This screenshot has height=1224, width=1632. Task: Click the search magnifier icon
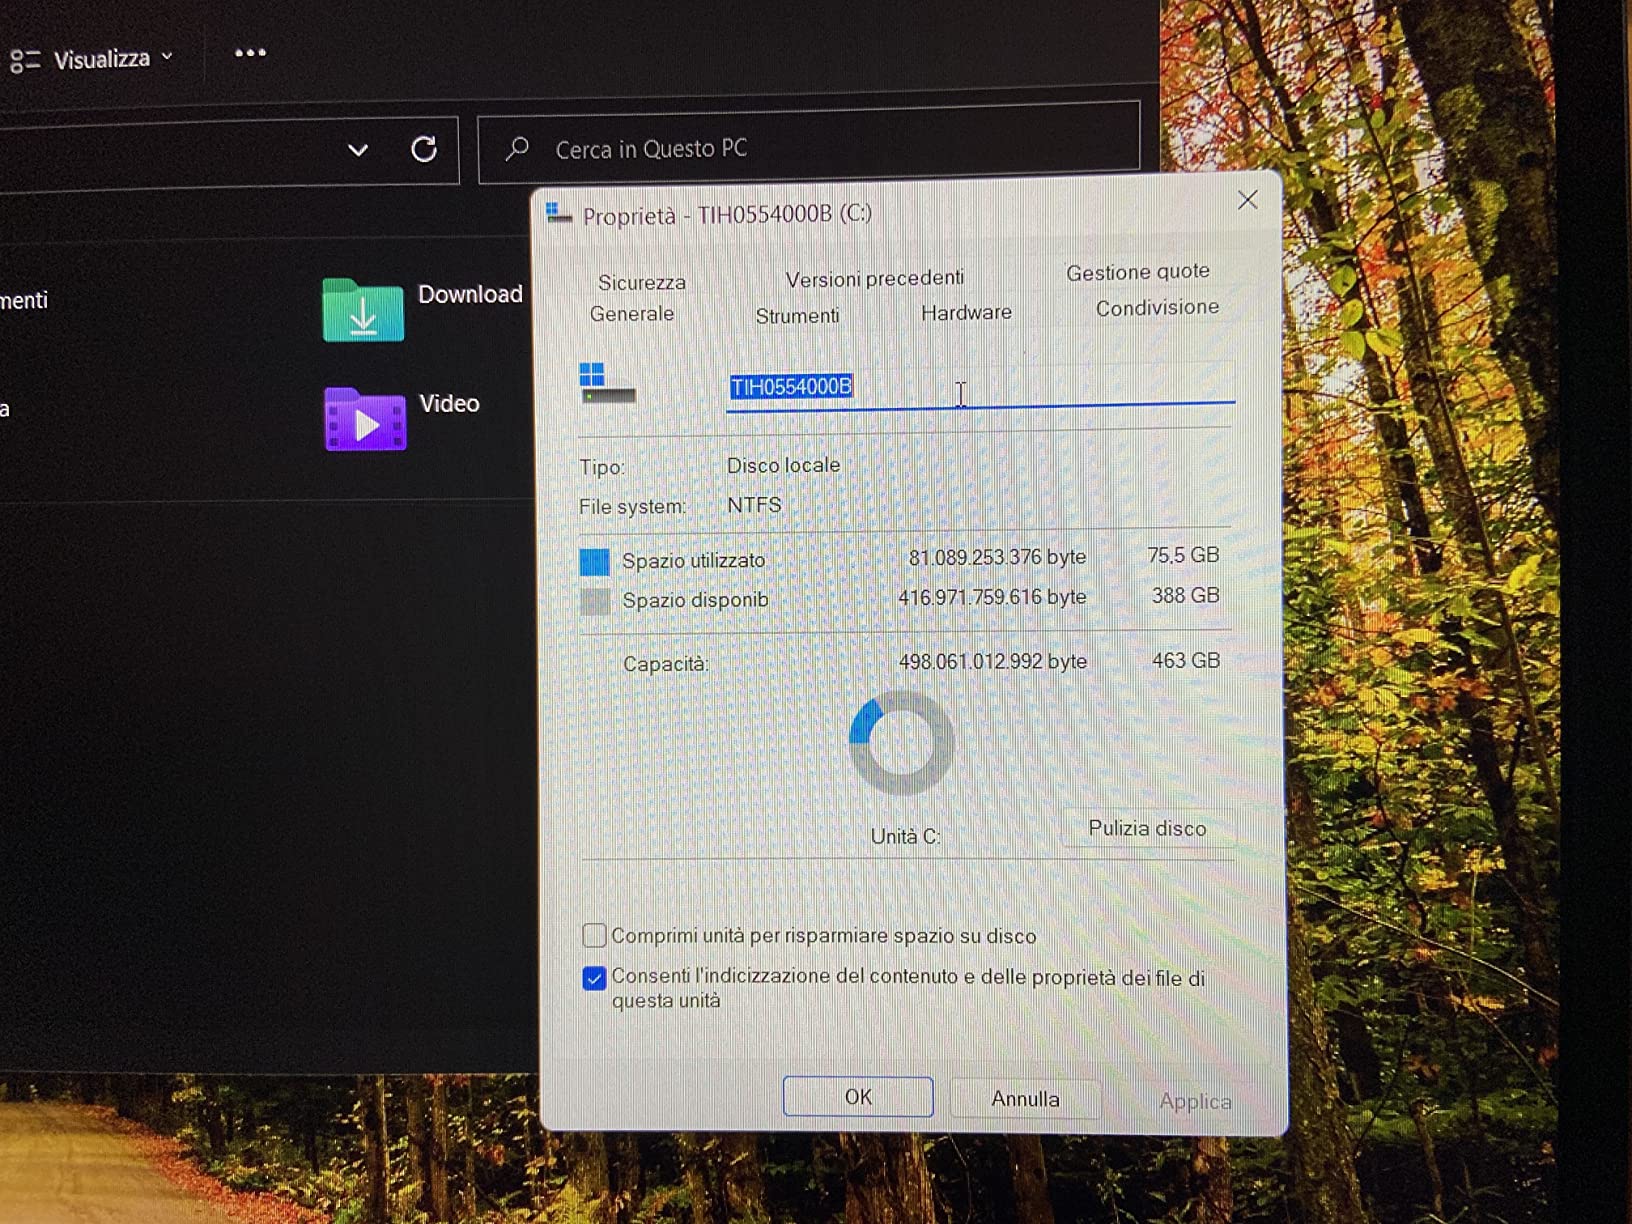coord(517,149)
